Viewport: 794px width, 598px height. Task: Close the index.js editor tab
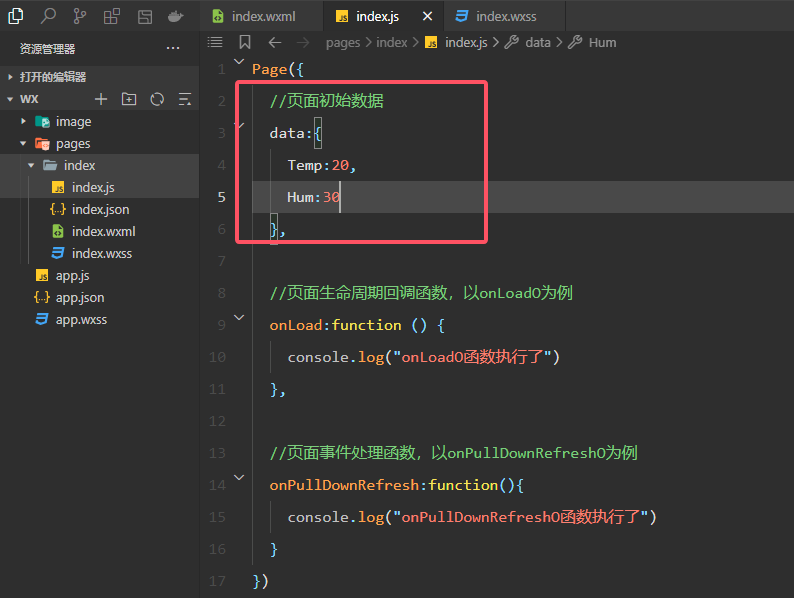428,16
